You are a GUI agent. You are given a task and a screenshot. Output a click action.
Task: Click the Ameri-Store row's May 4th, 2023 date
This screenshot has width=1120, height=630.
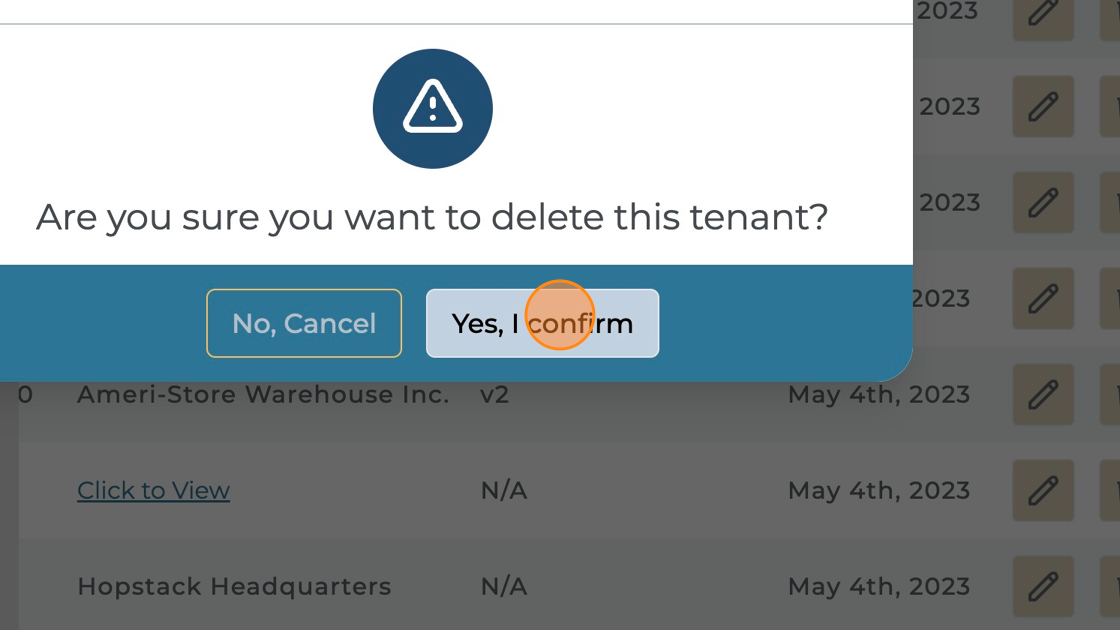click(x=878, y=395)
